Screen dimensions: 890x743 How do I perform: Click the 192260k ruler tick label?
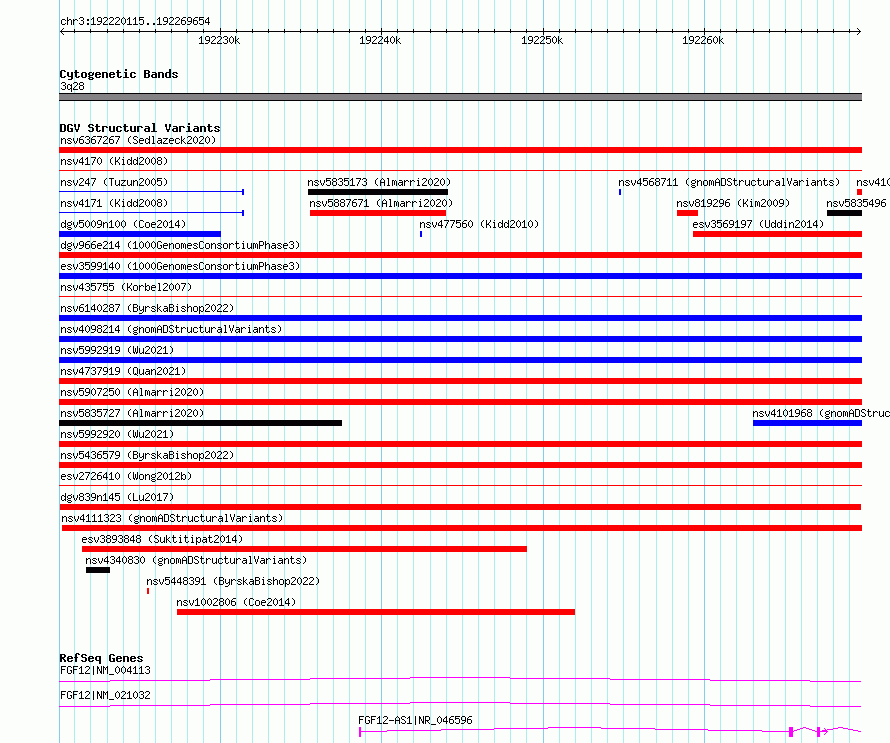[x=703, y=40]
